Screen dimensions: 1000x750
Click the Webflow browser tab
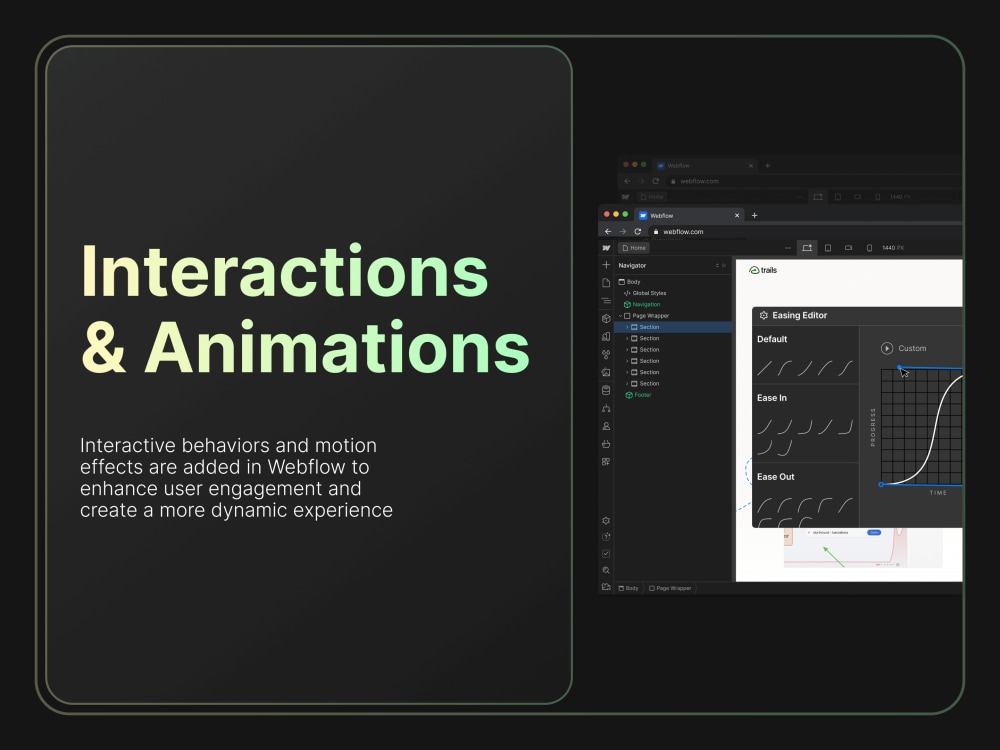(x=689, y=216)
